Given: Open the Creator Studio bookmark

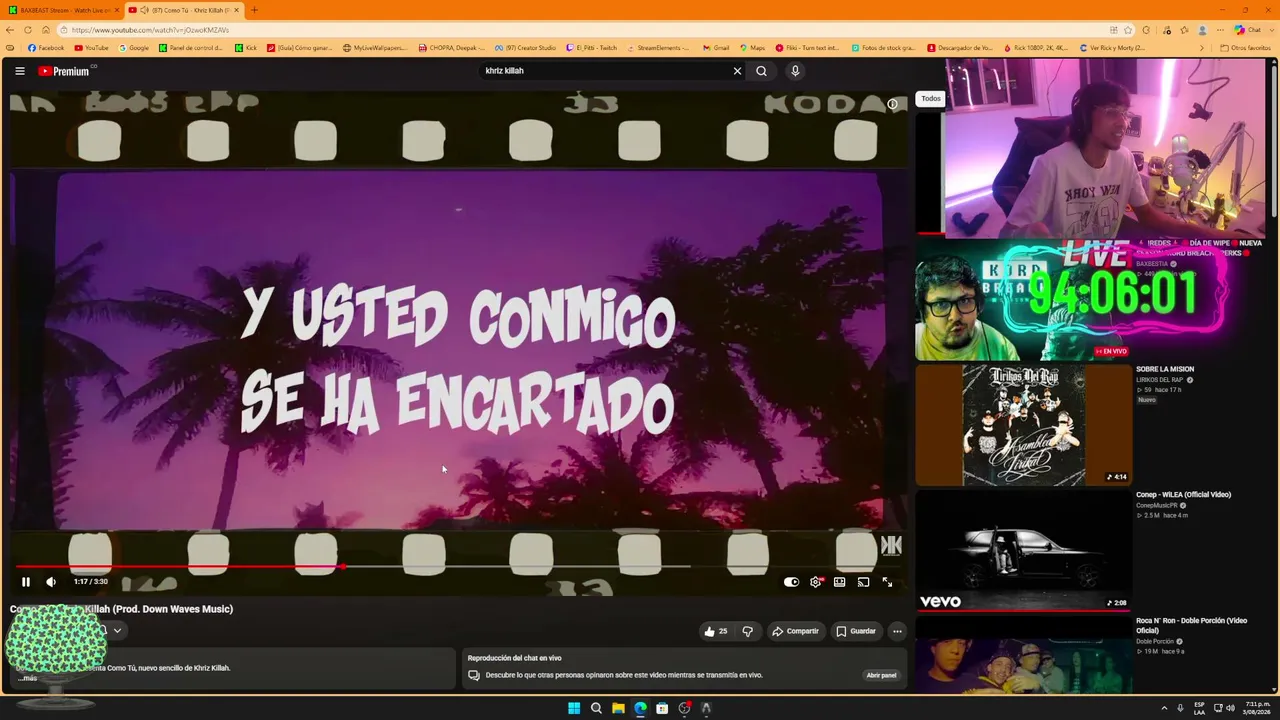Looking at the screenshot, I should [x=525, y=48].
